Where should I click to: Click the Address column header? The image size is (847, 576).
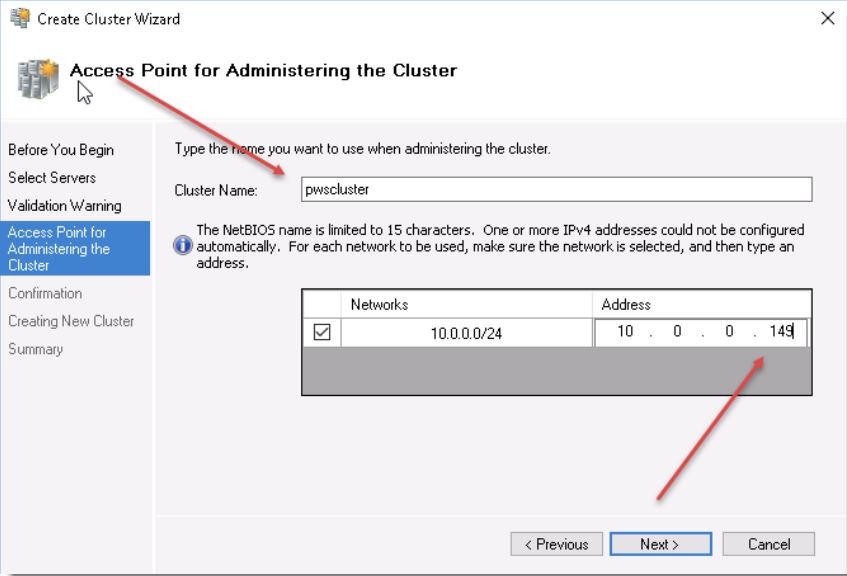click(702, 304)
